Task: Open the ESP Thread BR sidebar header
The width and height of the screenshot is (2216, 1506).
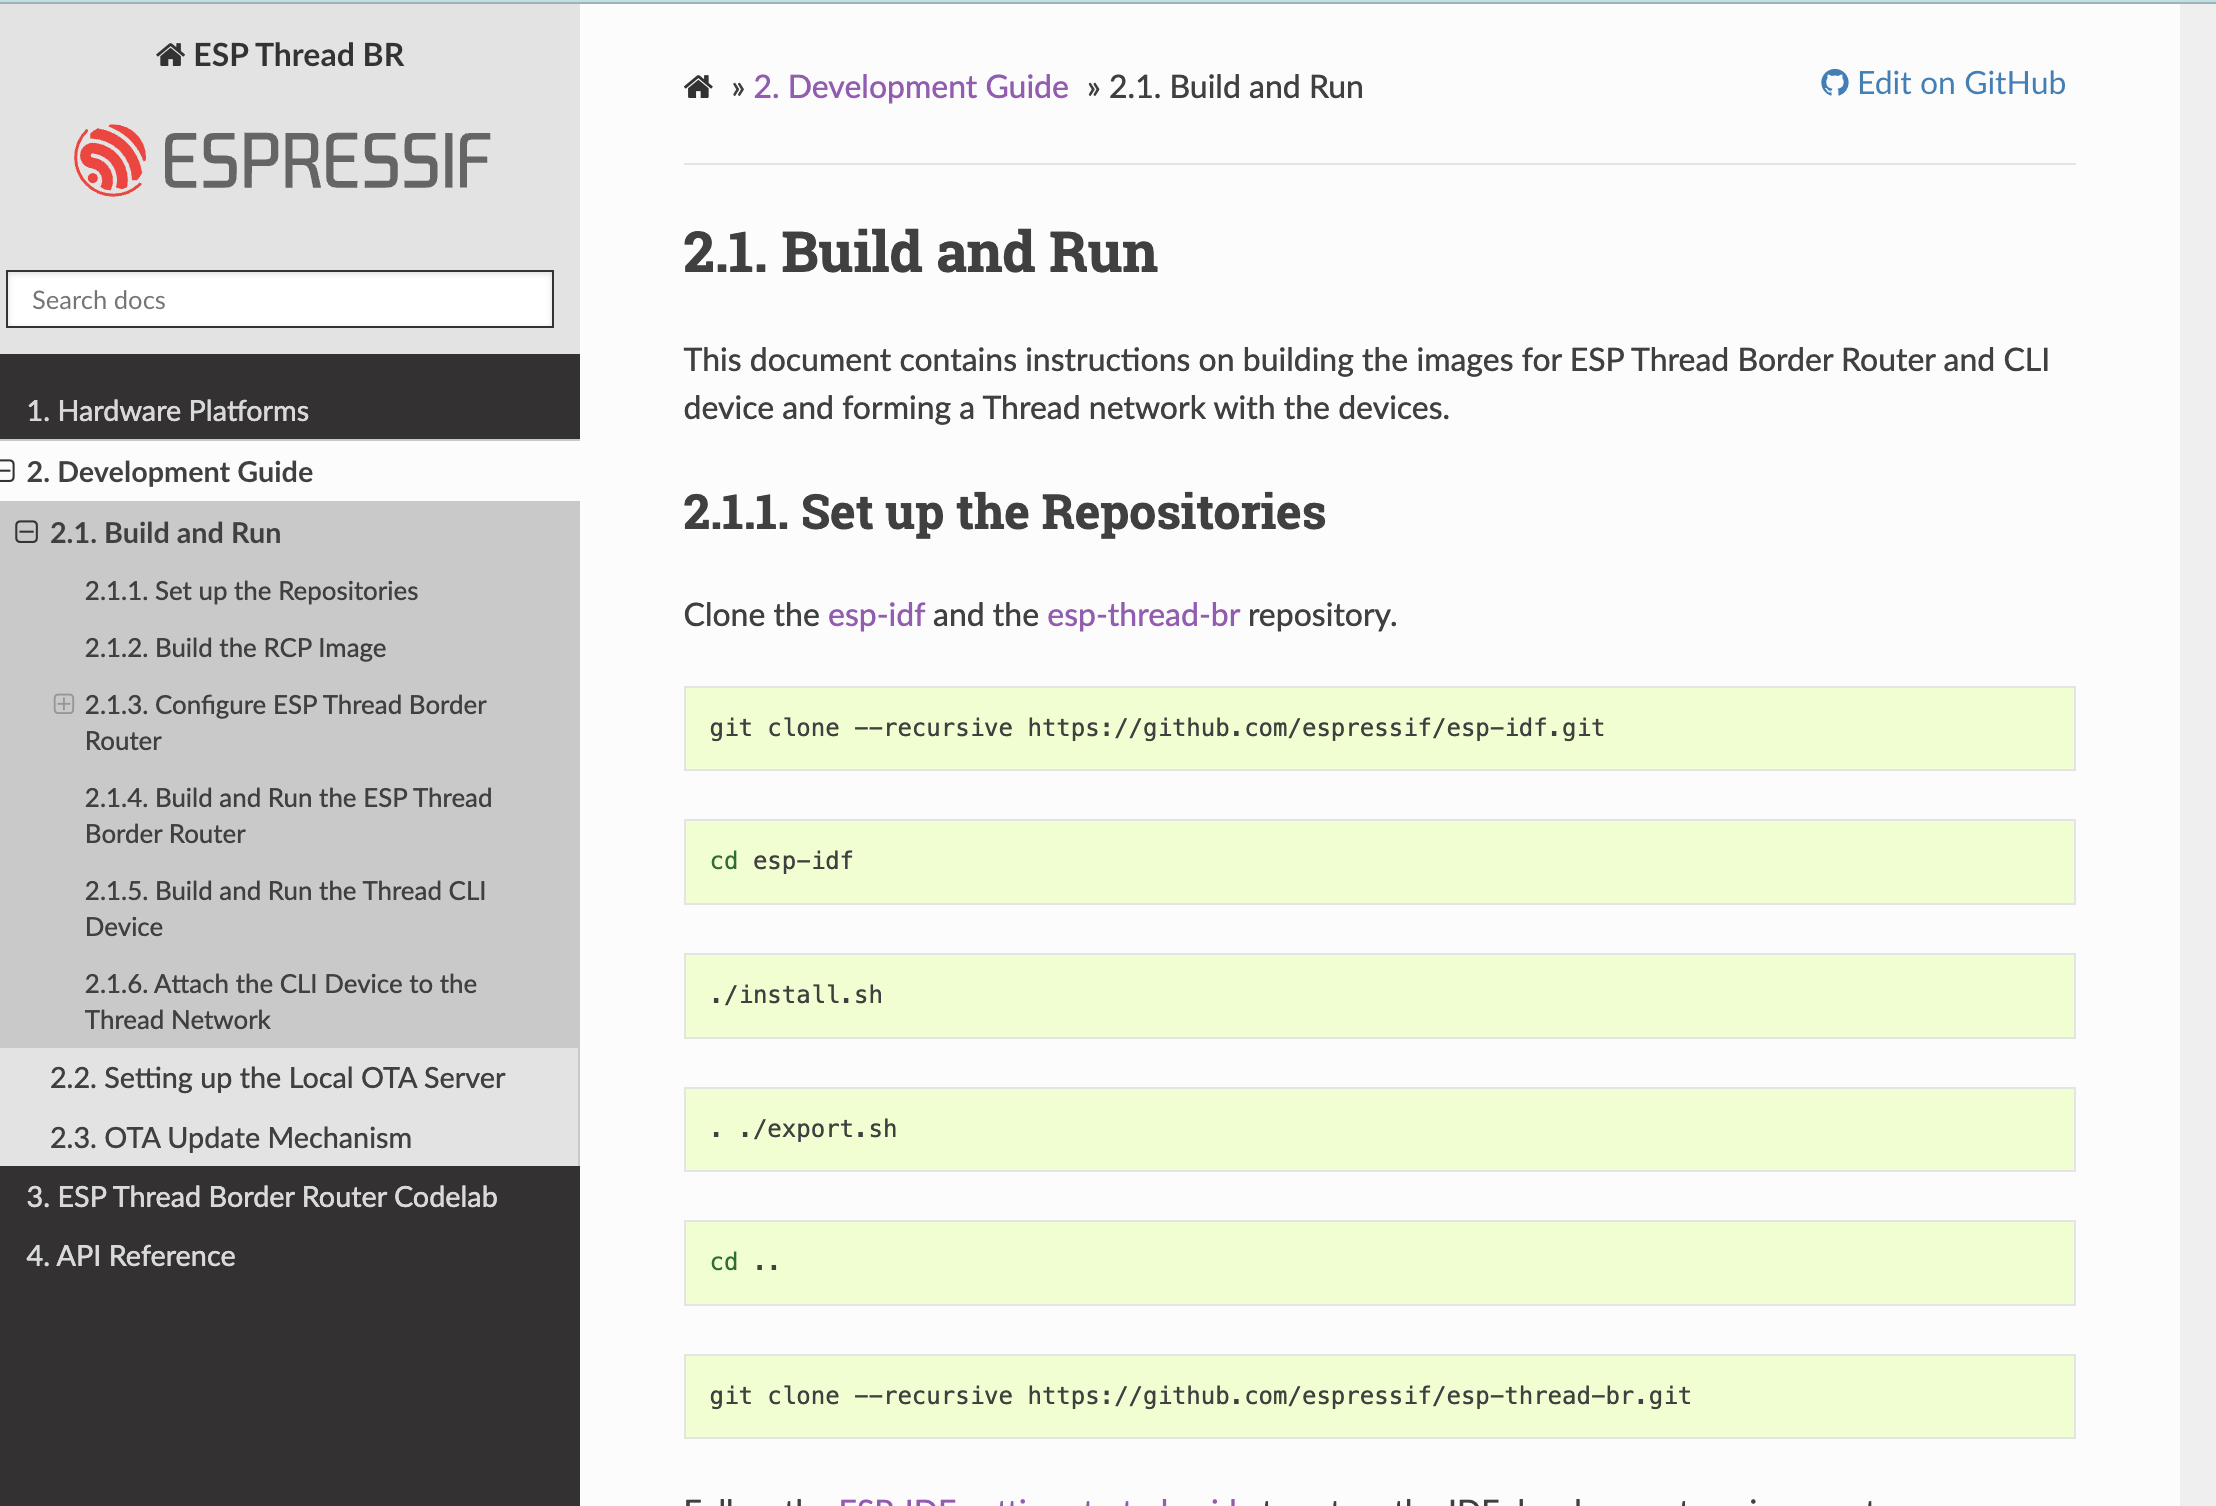Action: pos(281,54)
